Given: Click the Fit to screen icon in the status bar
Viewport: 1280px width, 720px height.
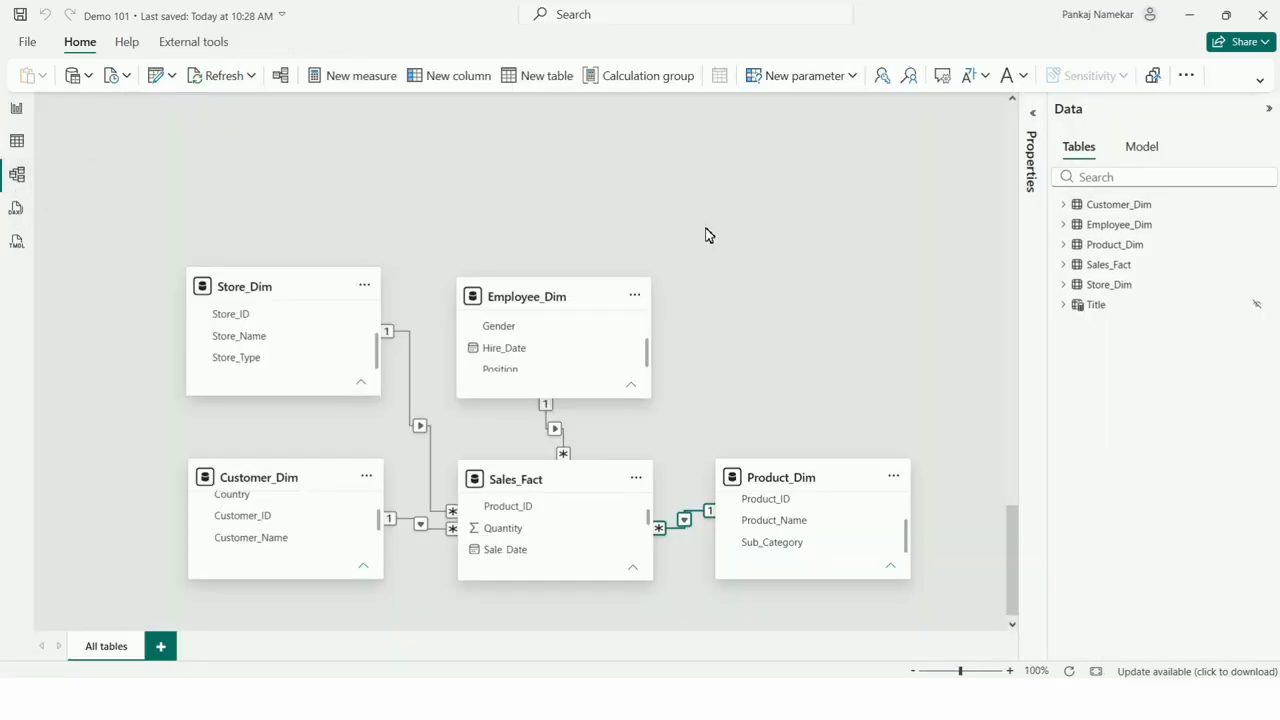Looking at the screenshot, I should [1096, 671].
